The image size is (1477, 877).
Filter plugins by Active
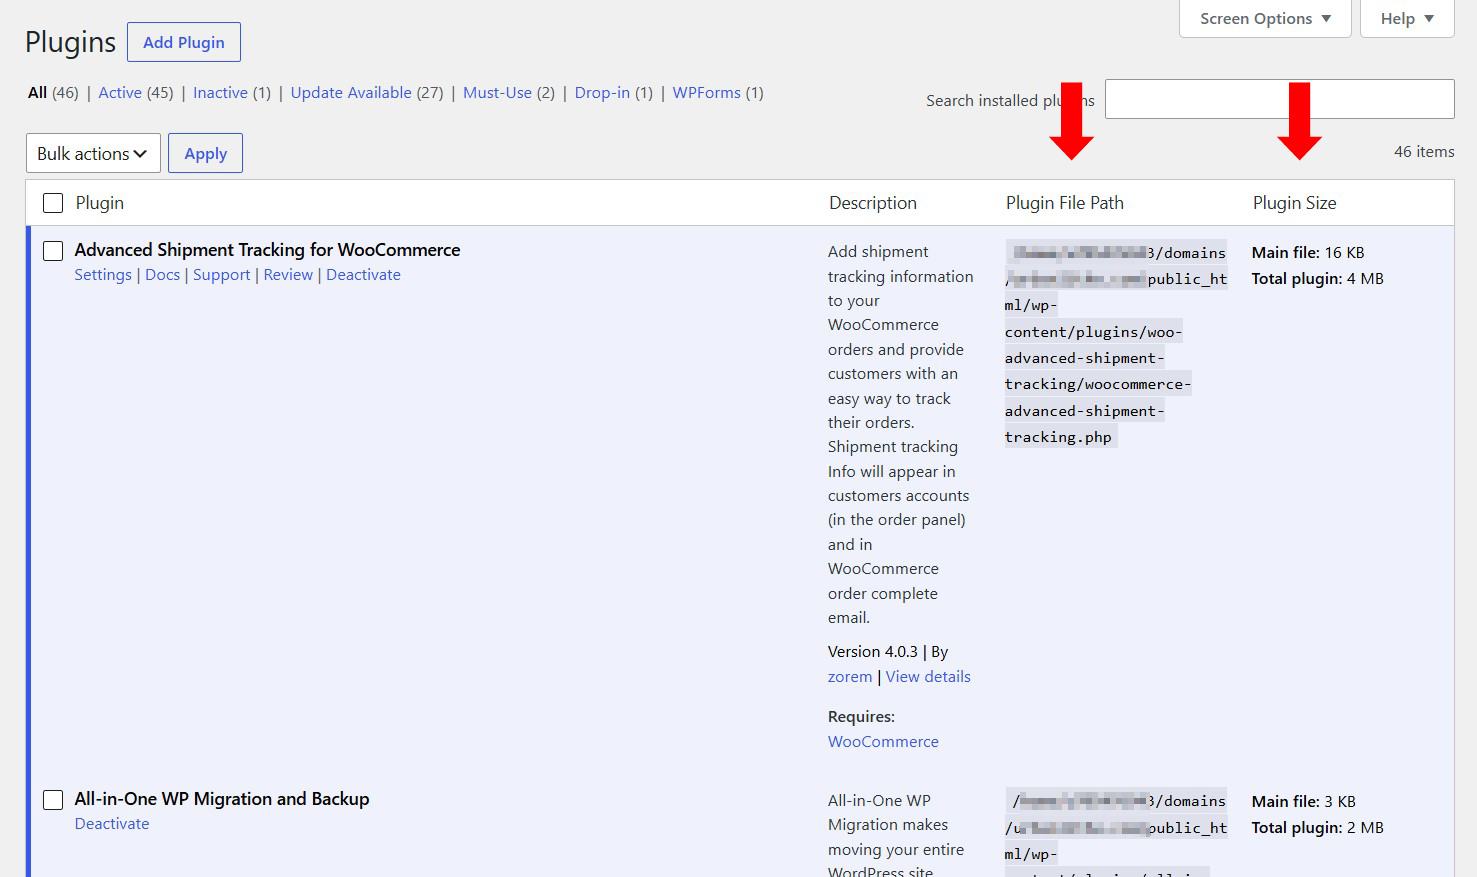(120, 93)
